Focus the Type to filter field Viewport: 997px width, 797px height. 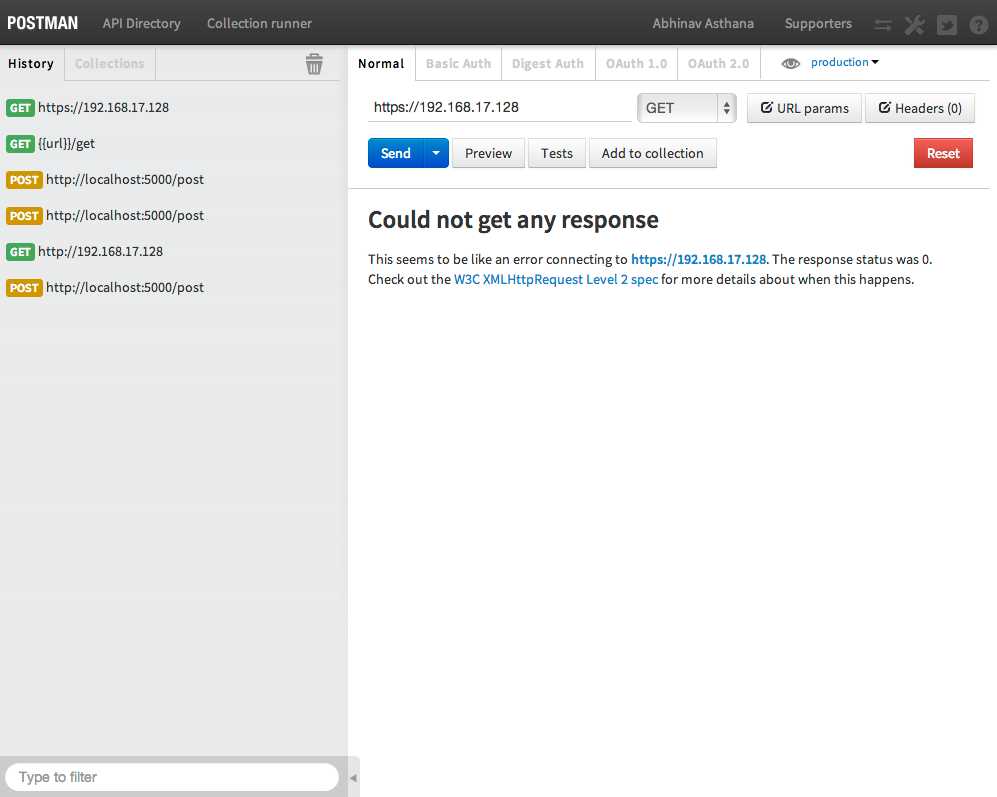pyautogui.click(x=172, y=777)
